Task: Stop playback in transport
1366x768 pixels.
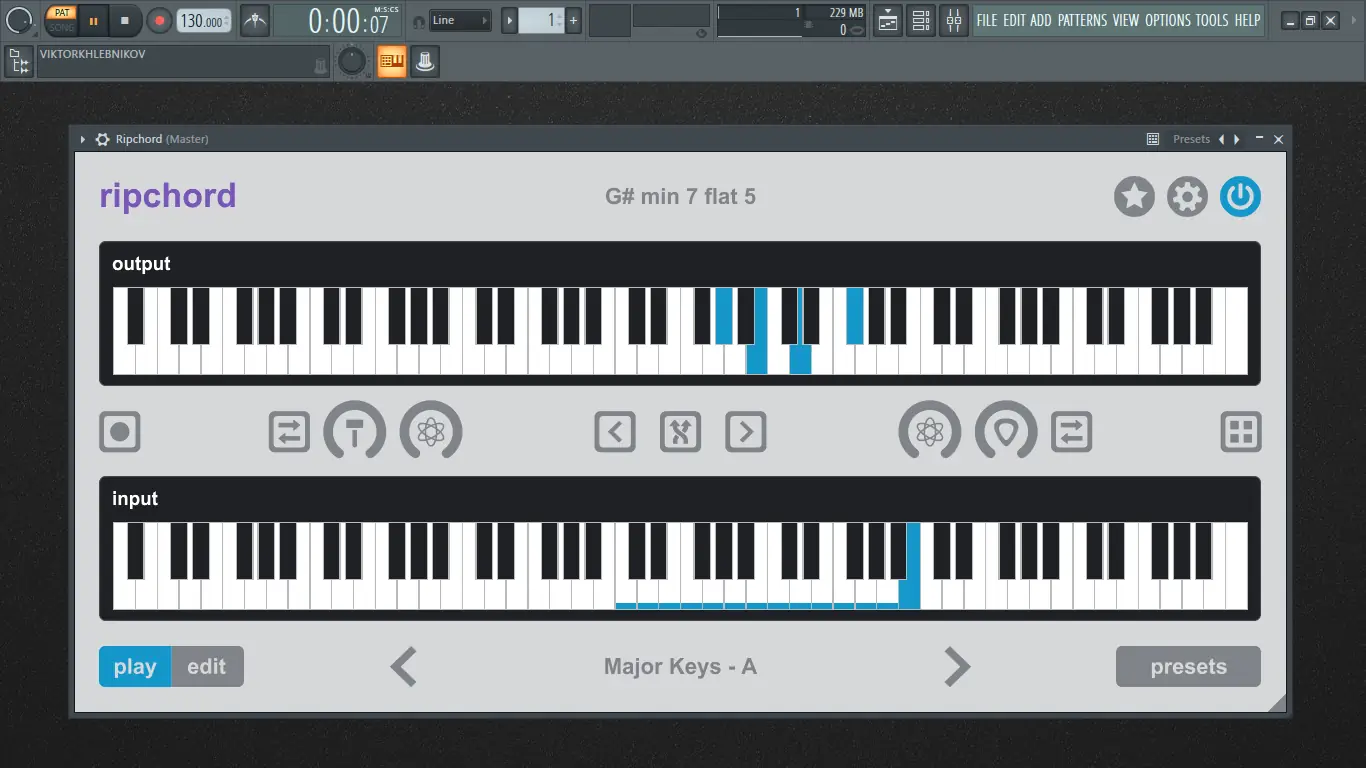Action: point(125,20)
